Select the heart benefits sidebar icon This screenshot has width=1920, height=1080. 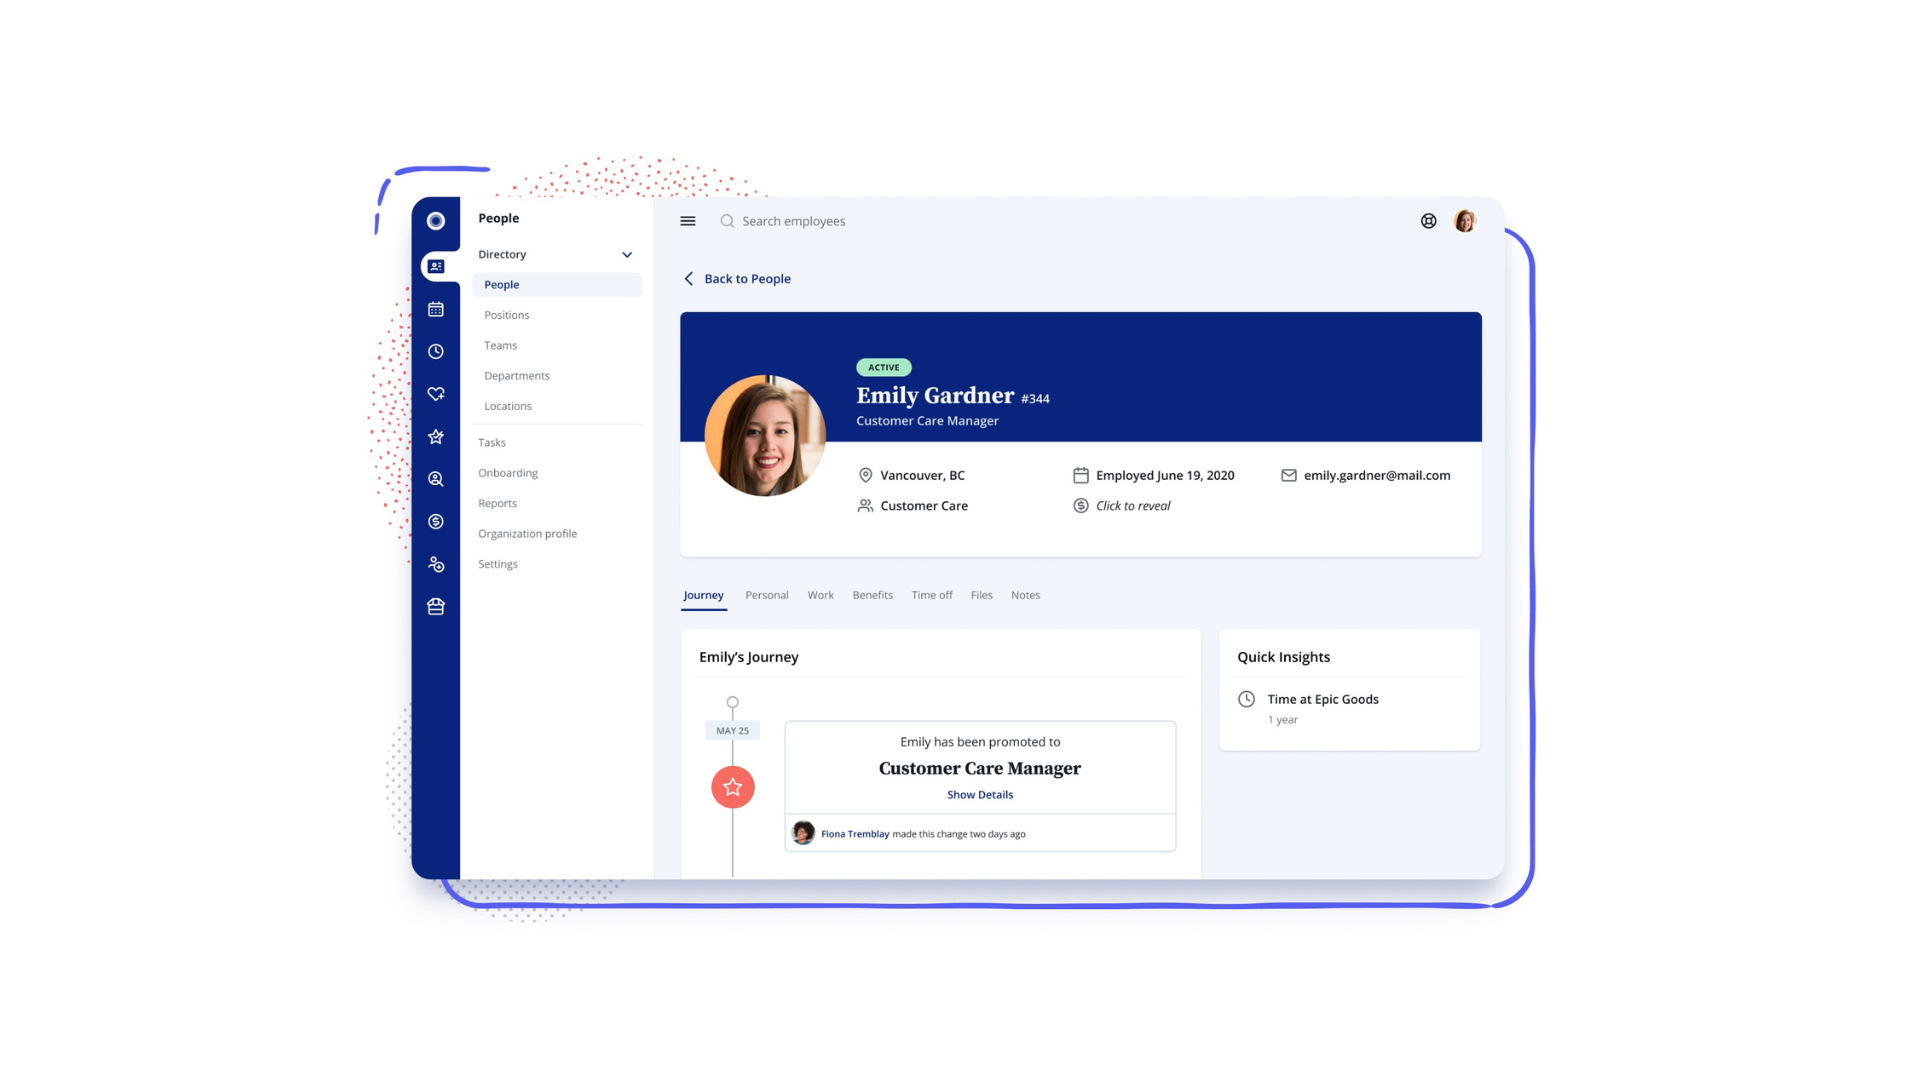(436, 394)
